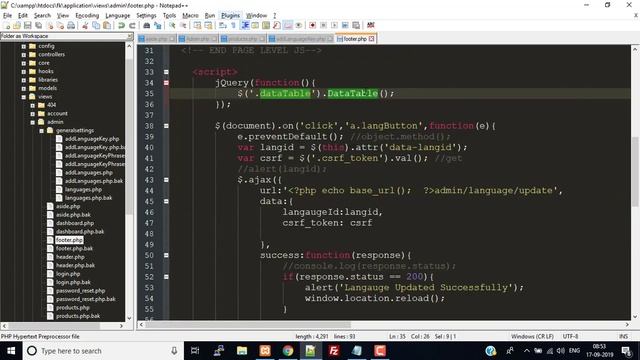
Task: Click Windows (CR LF) in status bar
Action: 532,337
